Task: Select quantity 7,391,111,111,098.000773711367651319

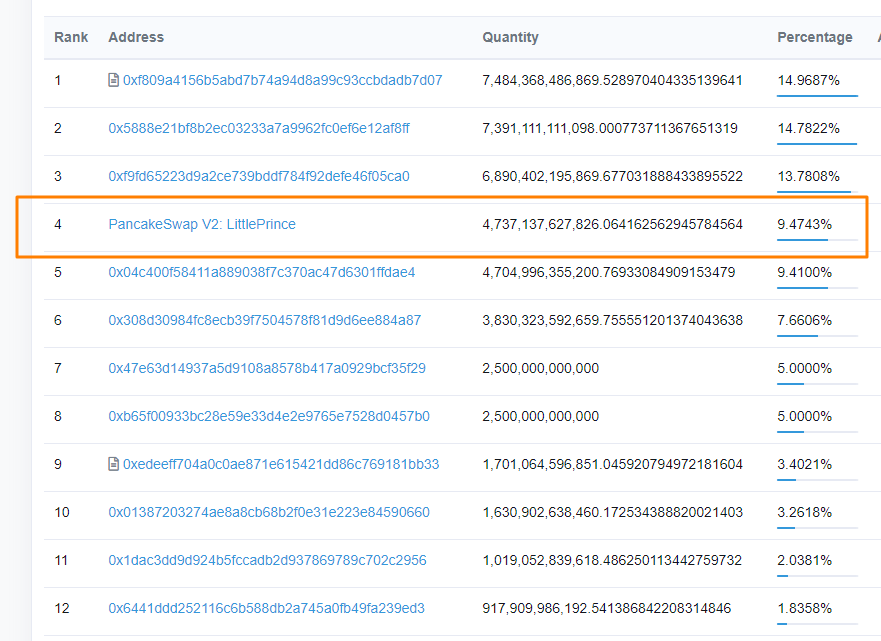Action: [610, 128]
